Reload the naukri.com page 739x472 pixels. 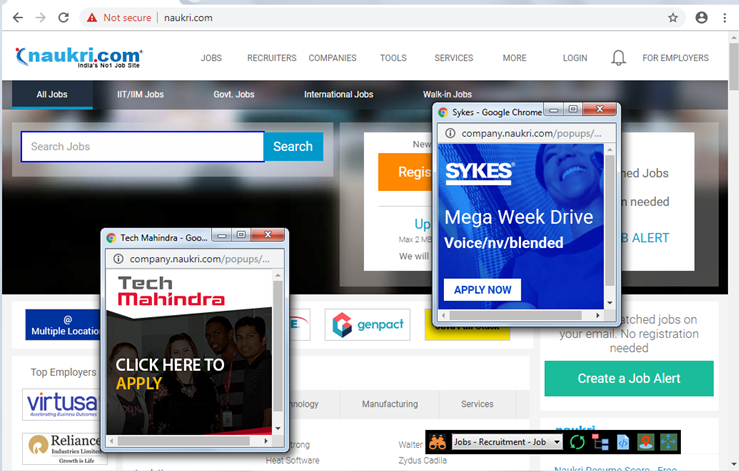coord(63,18)
